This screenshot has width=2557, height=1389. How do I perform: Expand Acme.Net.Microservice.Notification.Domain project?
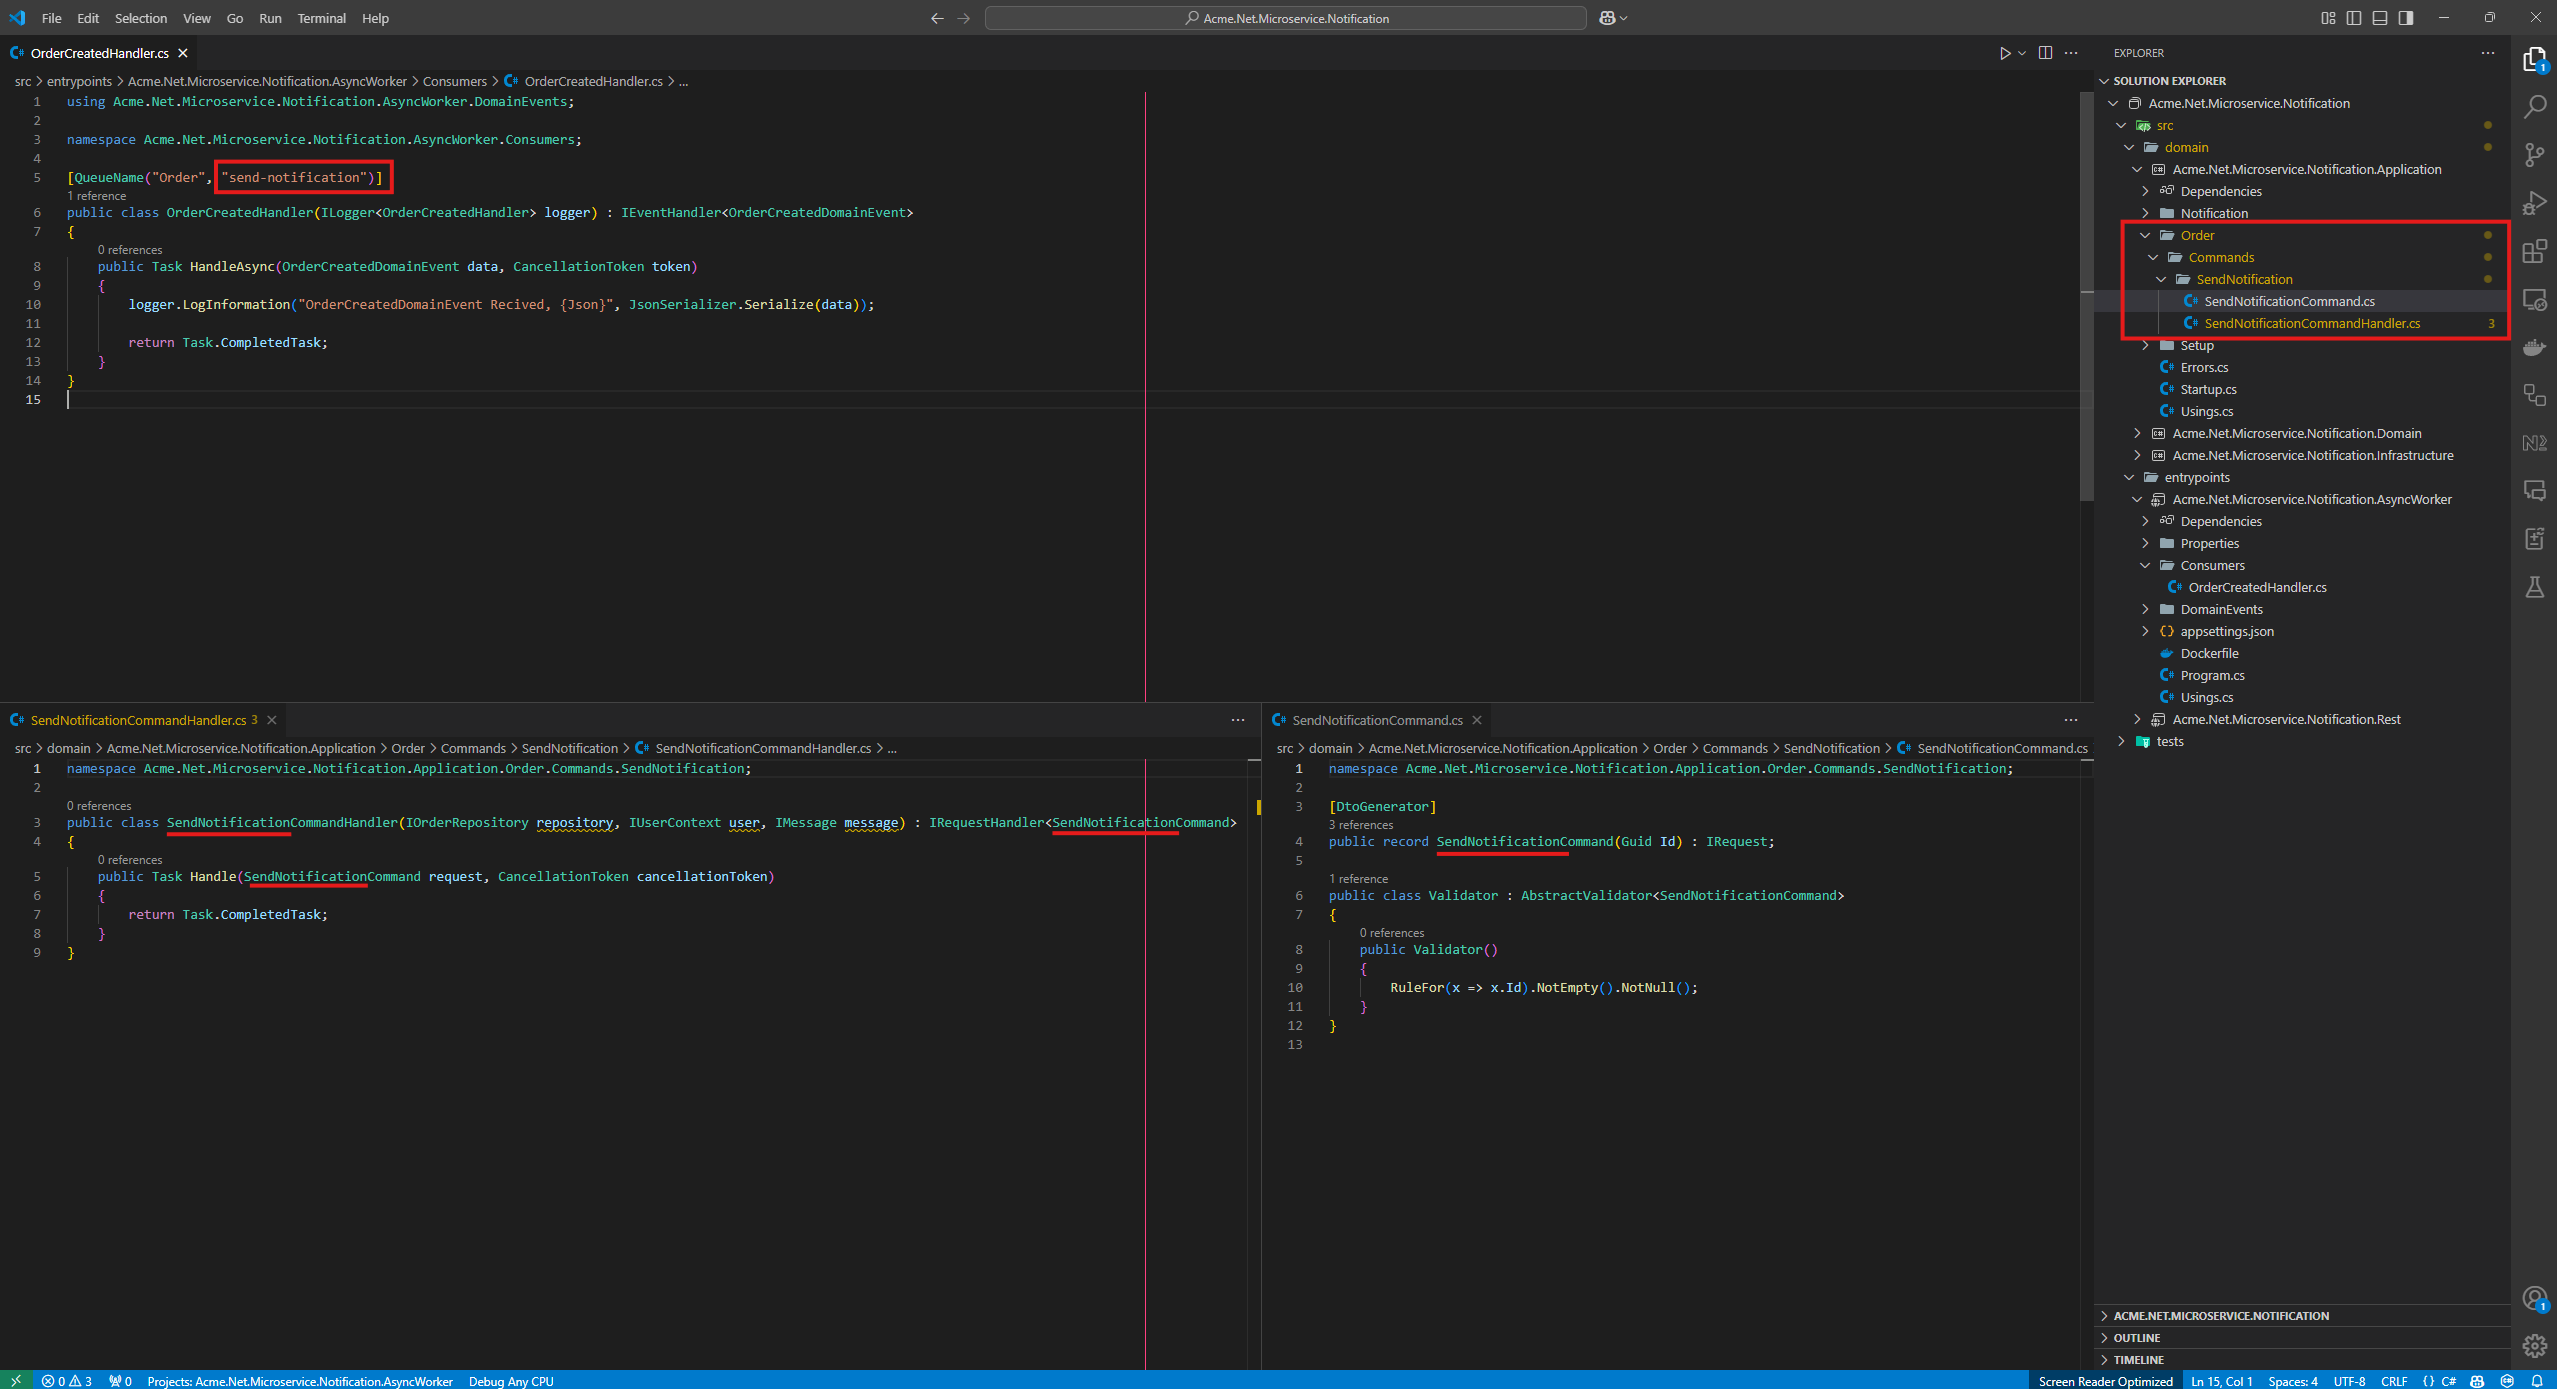click(x=2137, y=433)
